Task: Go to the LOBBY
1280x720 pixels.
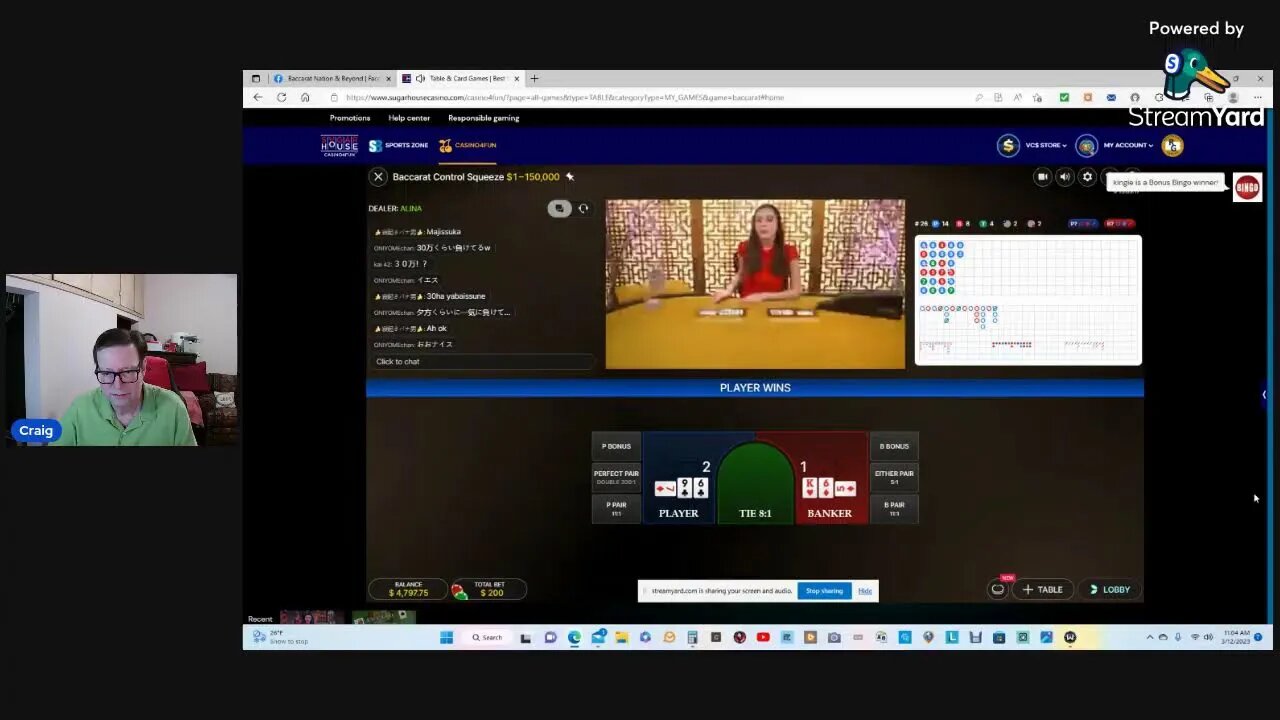Action: [x=1109, y=590]
